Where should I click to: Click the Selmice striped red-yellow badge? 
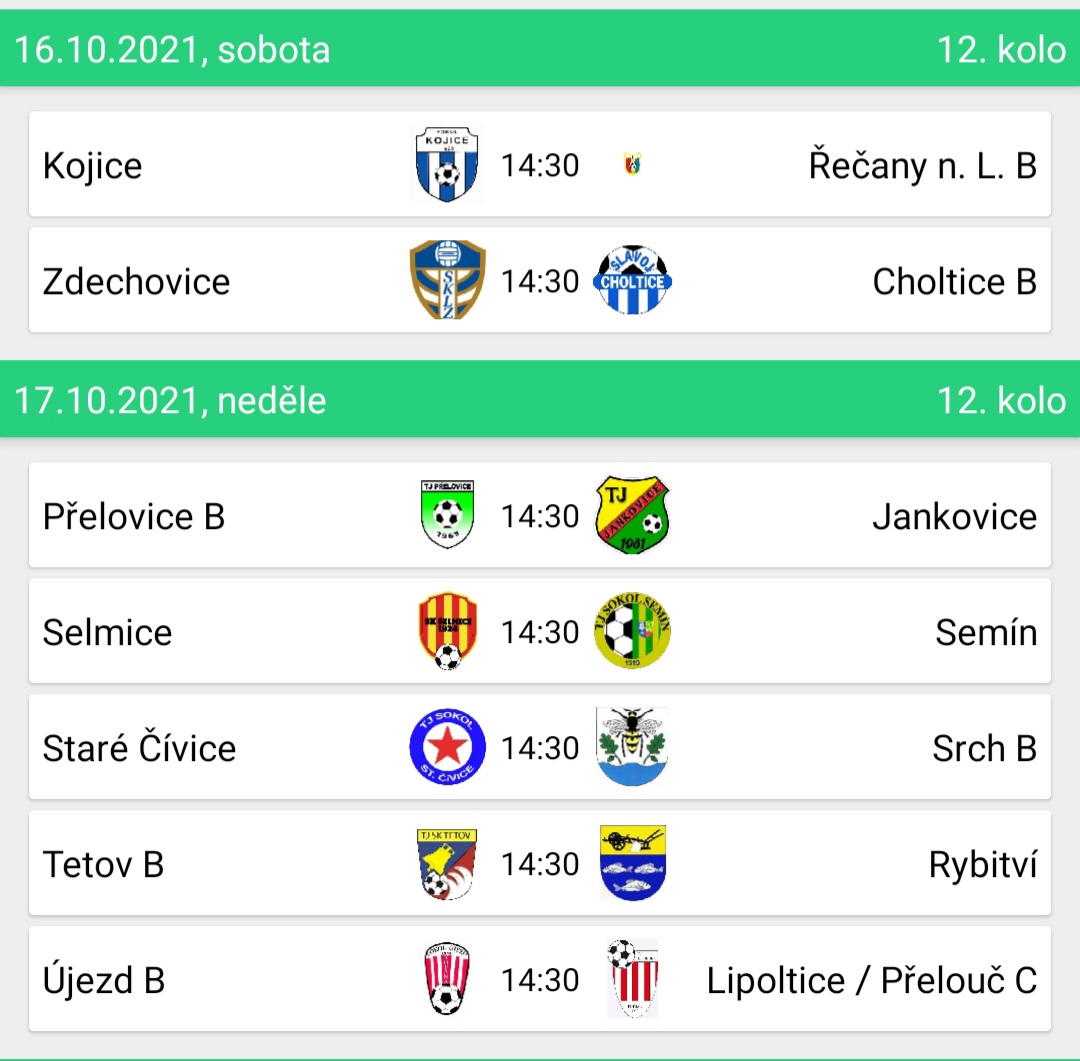pos(448,630)
